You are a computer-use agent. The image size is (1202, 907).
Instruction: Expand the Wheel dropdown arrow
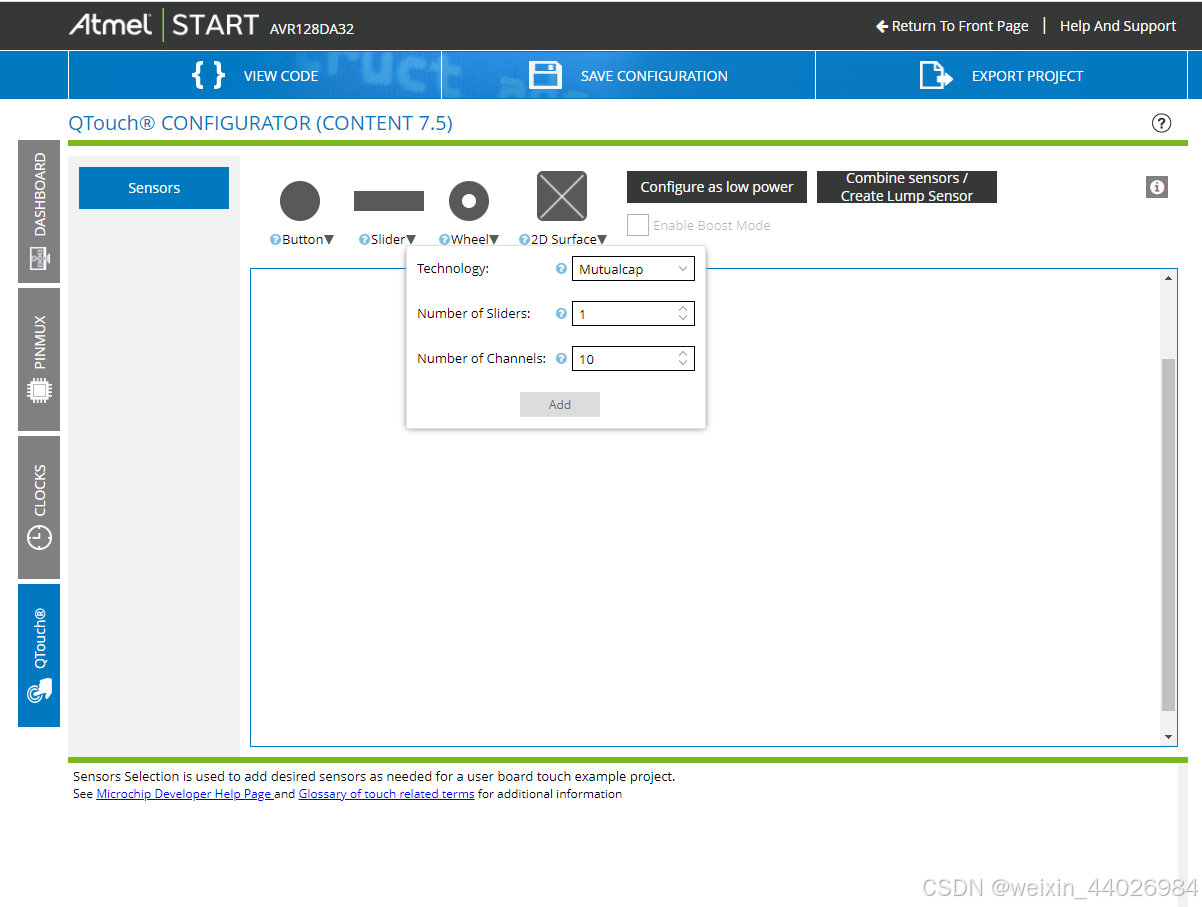pos(494,240)
